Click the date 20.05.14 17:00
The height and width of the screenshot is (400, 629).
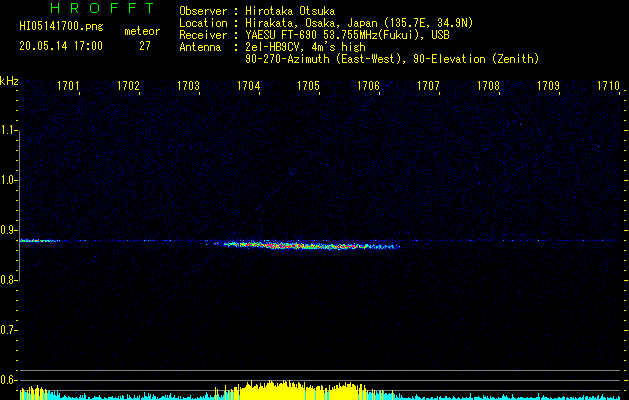[61, 46]
